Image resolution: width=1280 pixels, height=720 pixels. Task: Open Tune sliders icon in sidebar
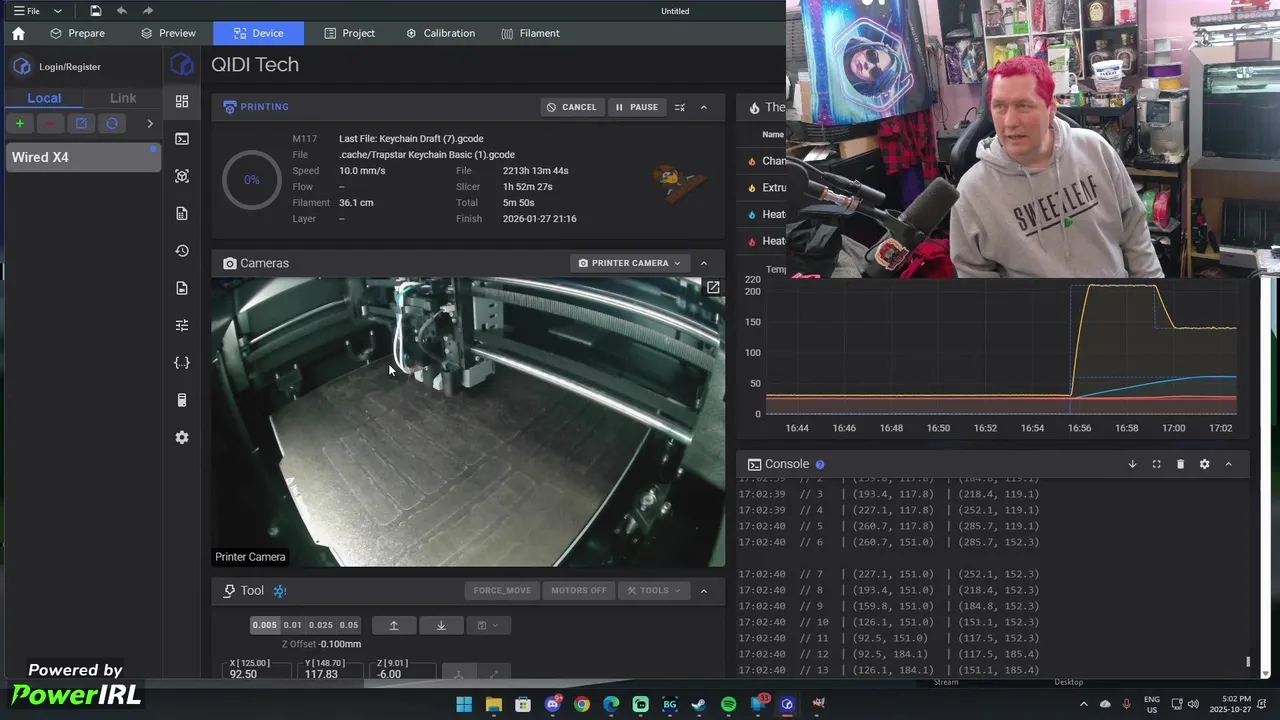click(x=182, y=325)
